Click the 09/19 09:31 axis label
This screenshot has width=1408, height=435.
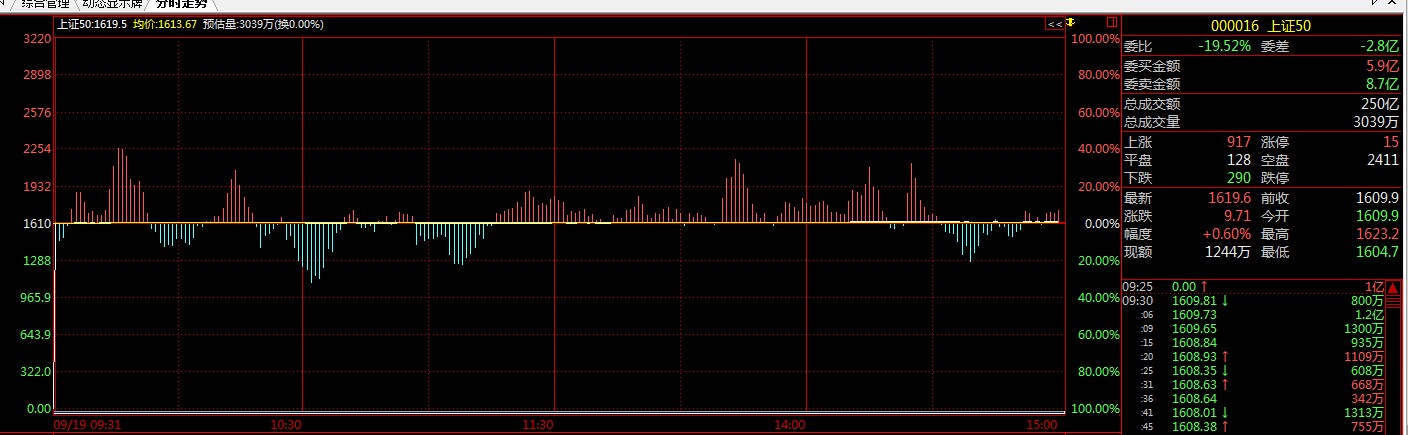click(x=85, y=425)
